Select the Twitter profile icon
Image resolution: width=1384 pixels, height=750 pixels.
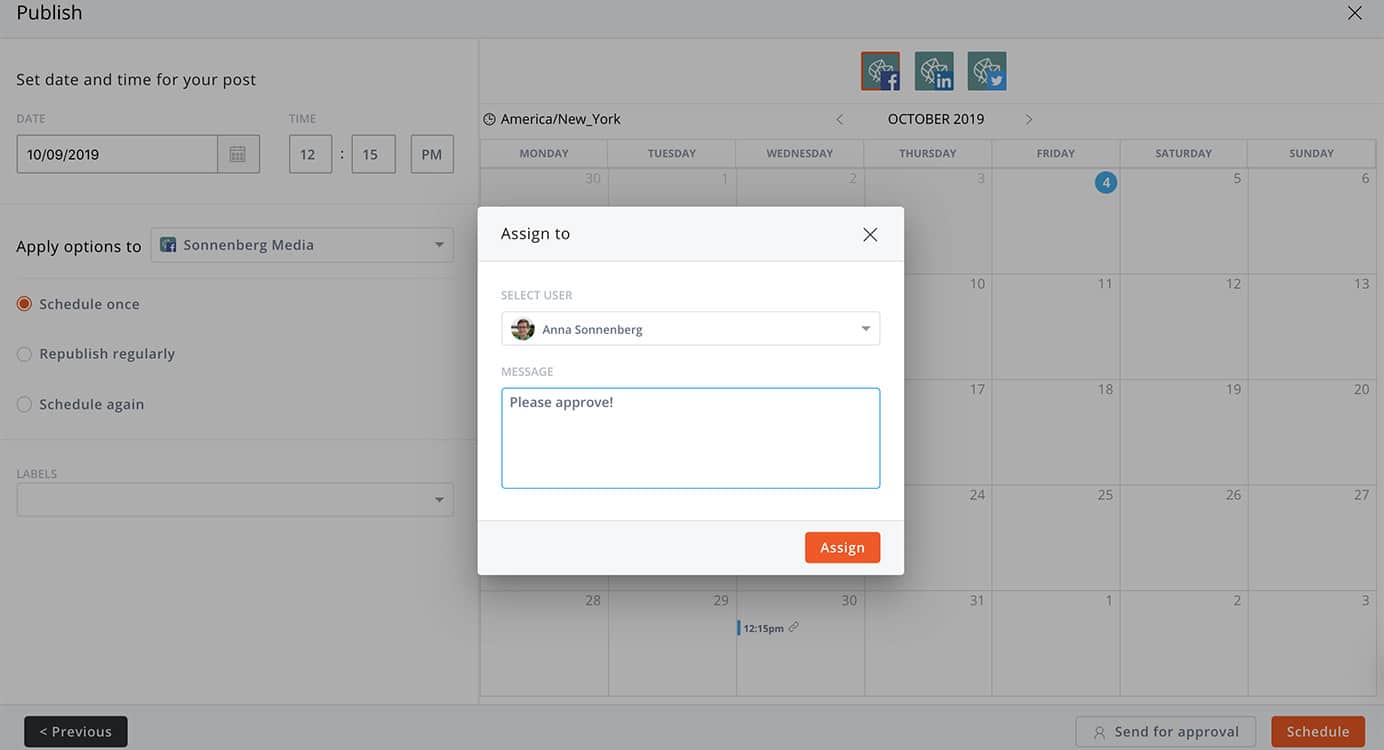click(987, 71)
